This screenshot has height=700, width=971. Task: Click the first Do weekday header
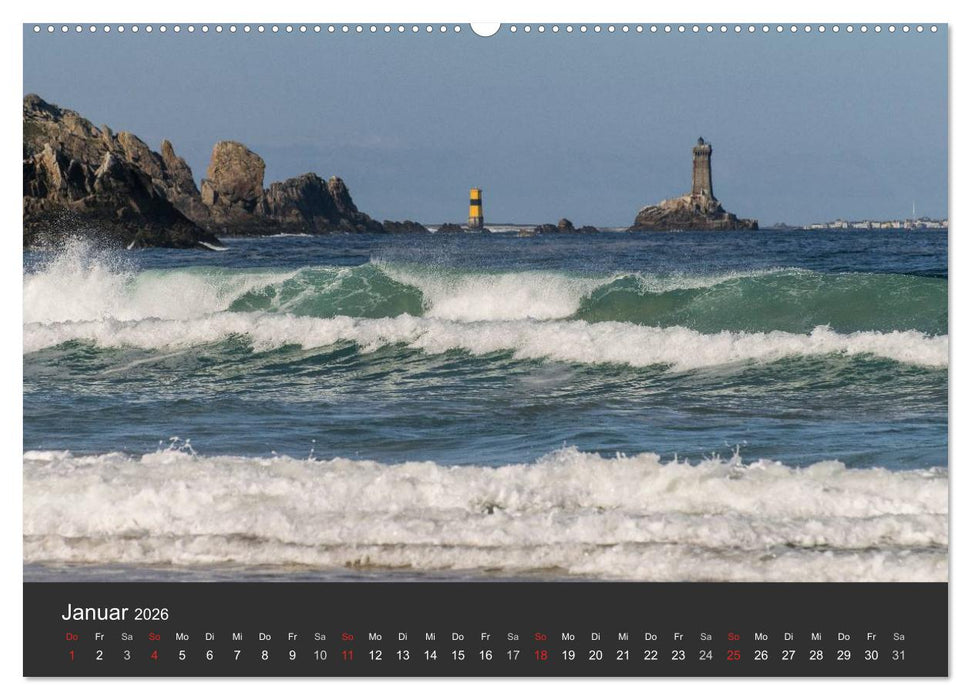(70, 635)
